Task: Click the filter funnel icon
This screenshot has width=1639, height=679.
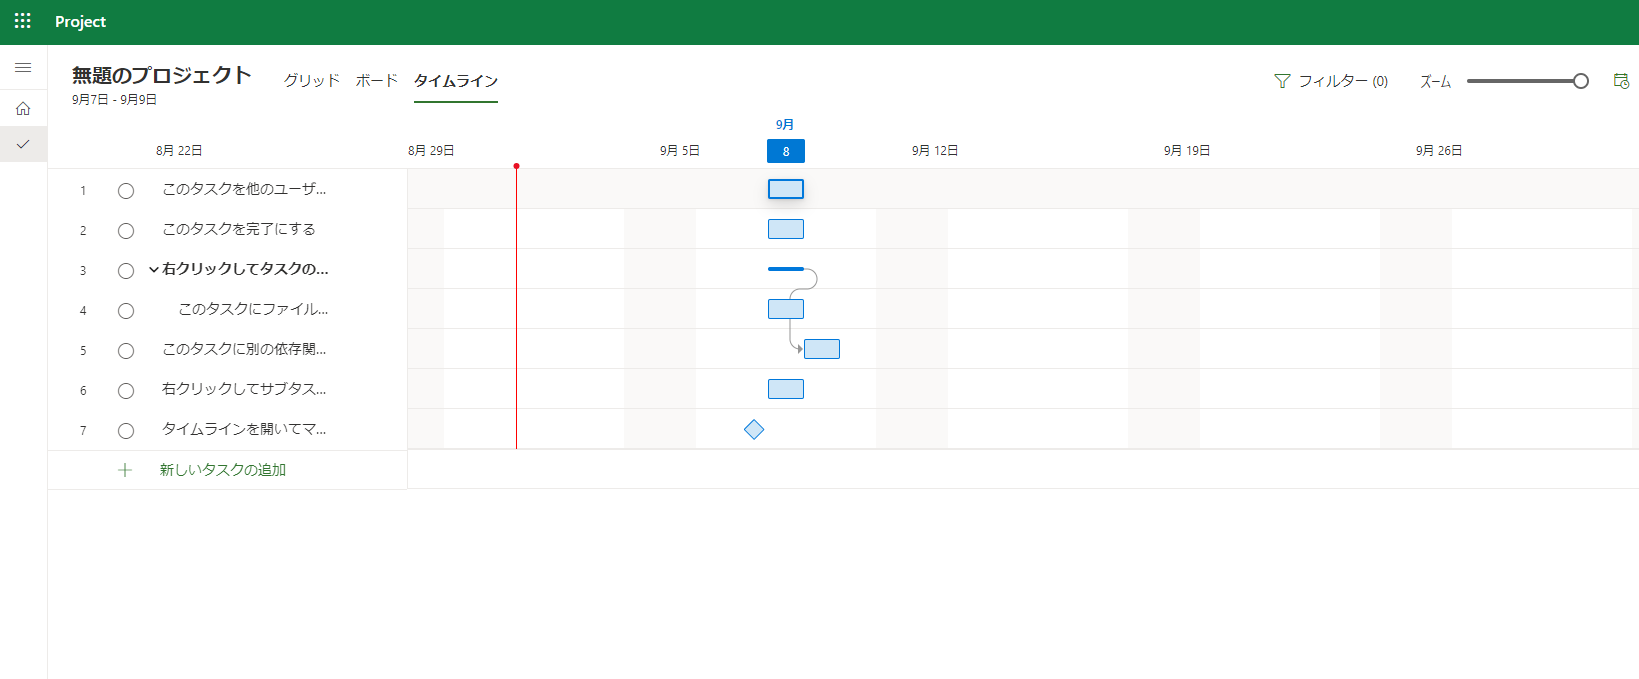Action: [x=1282, y=81]
